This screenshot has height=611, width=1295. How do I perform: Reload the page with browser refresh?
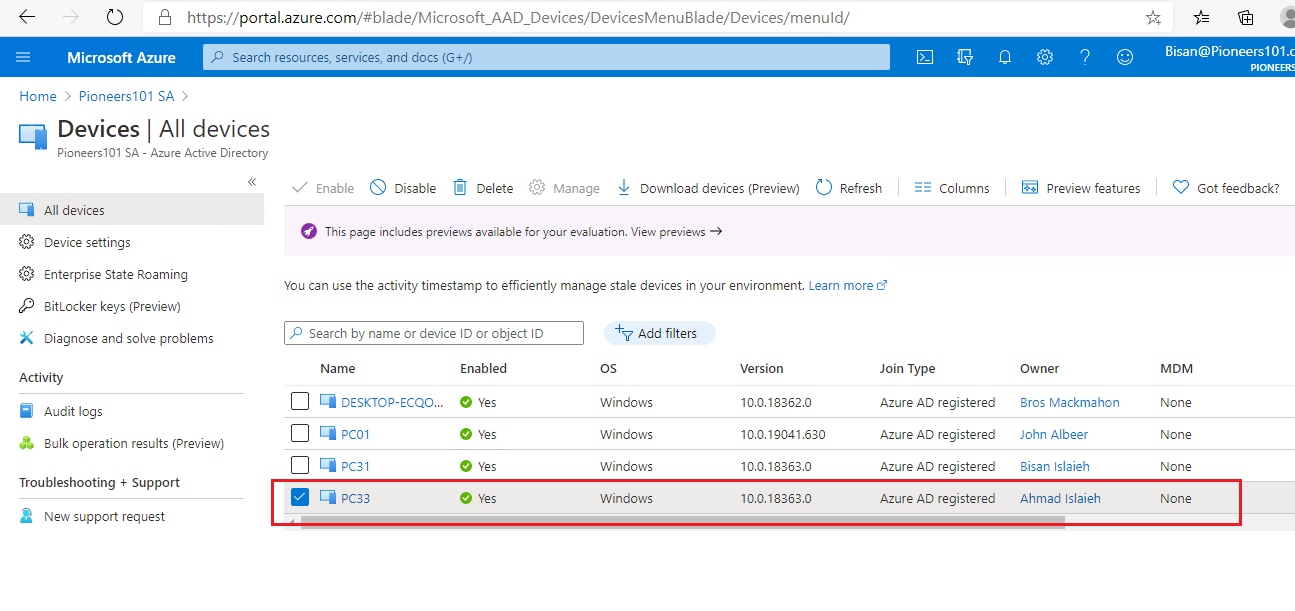pos(114,17)
